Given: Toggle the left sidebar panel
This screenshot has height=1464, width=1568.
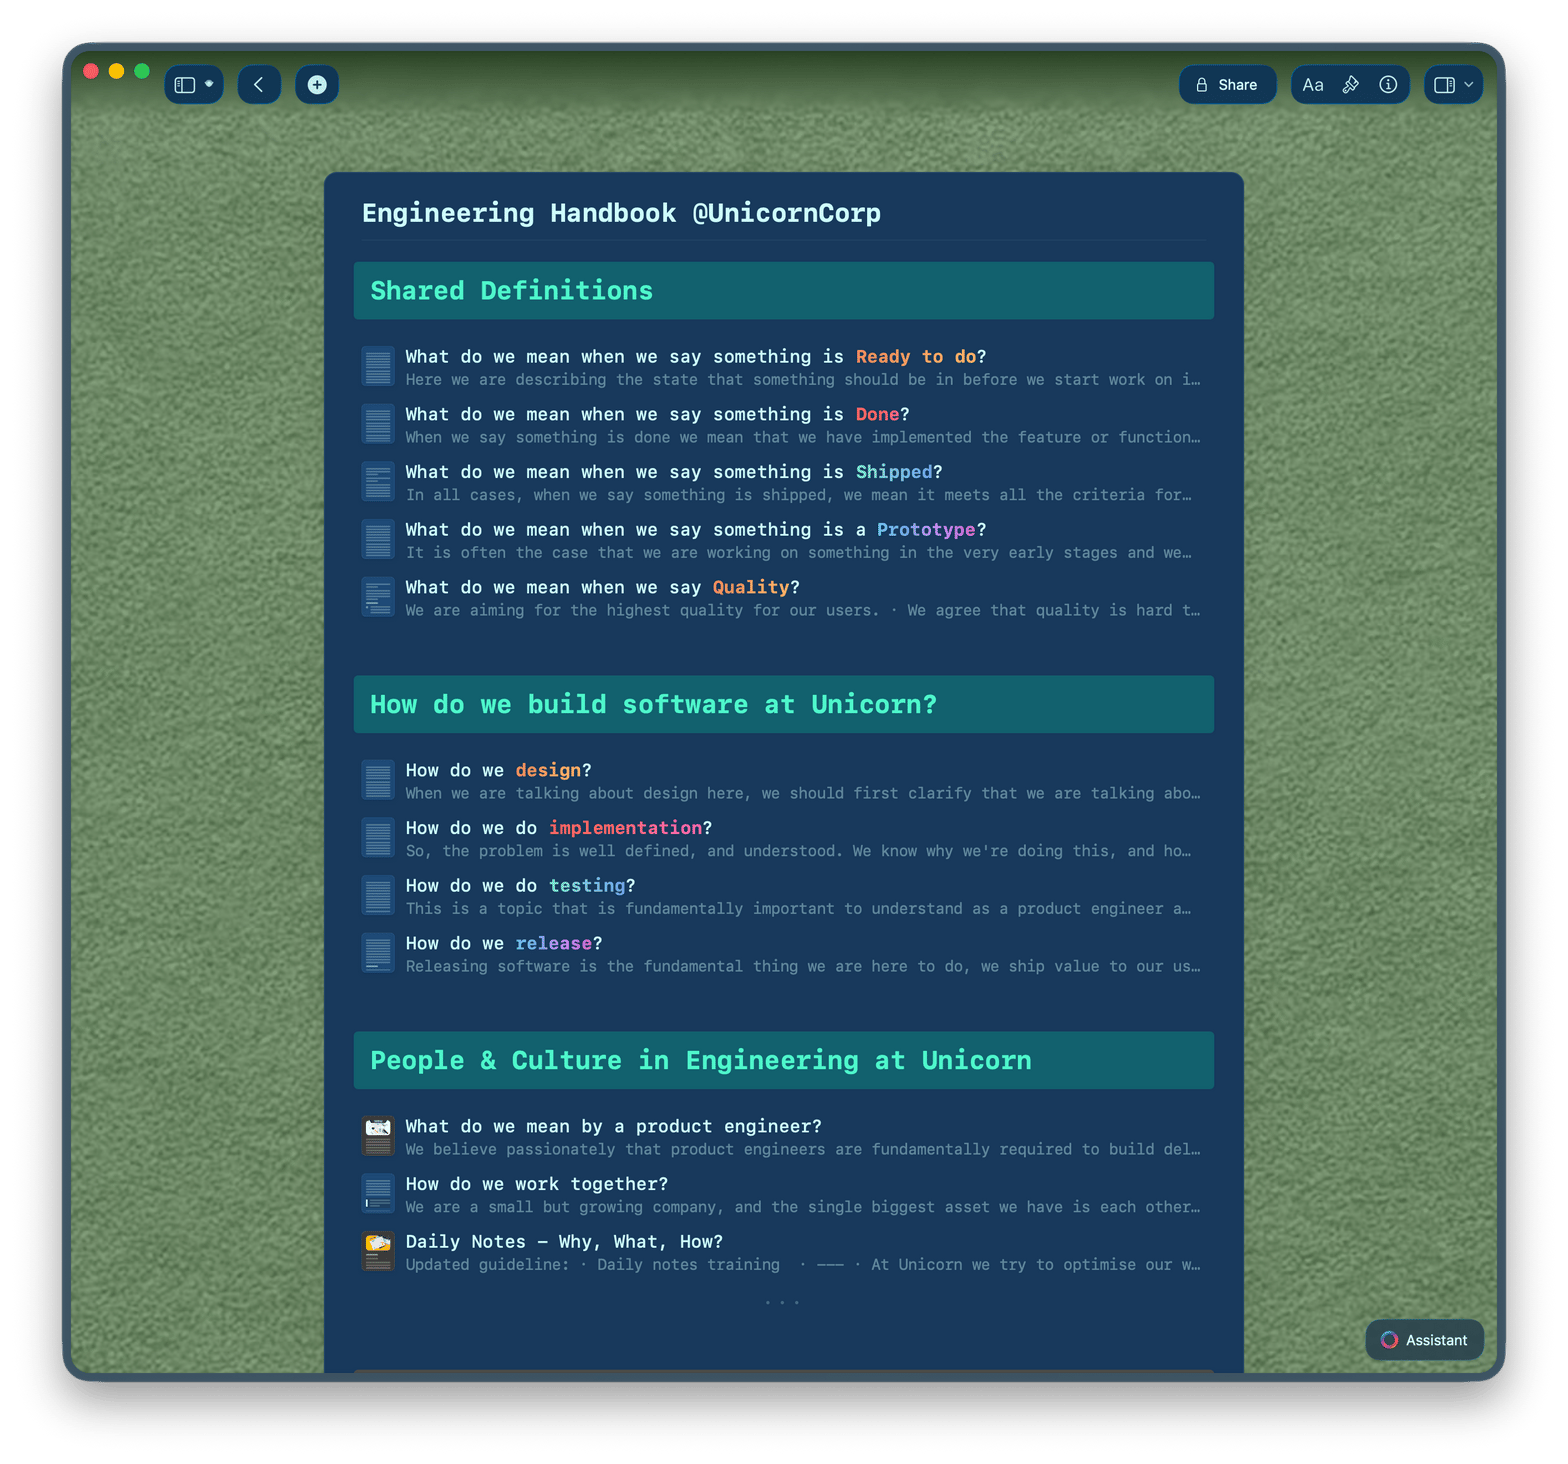Looking at the screenshot, I should pos(185,85).
